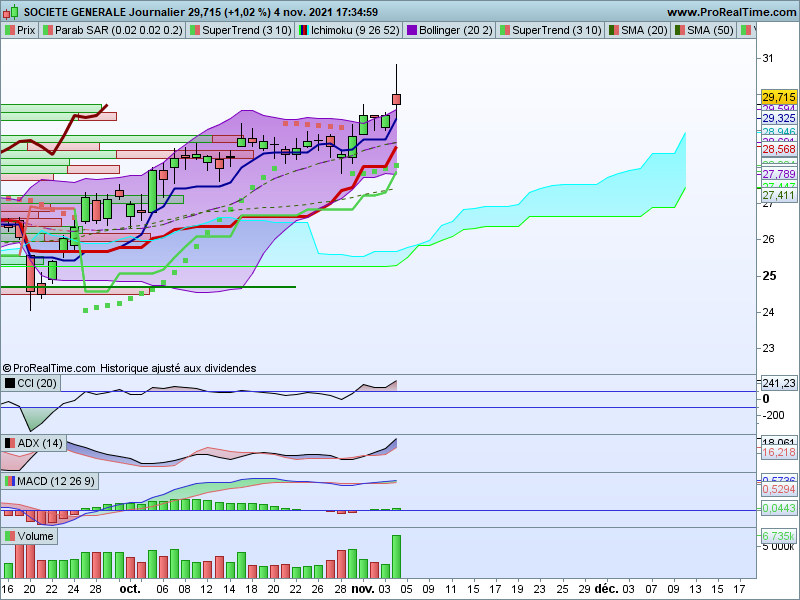
Task: Open the Ichimoku (9 26 52) indicator label
Action: pos(349,30)
